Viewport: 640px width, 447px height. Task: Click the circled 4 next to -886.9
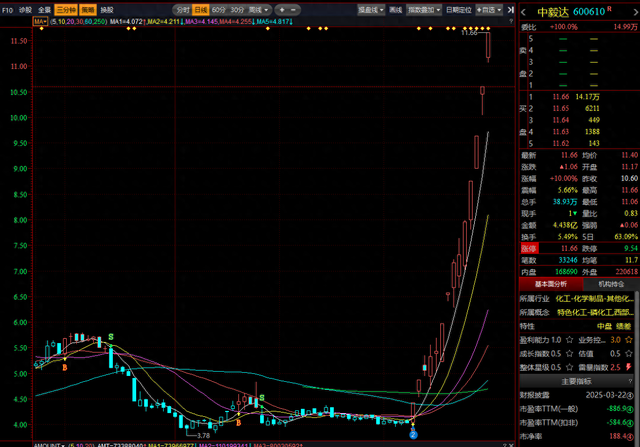coord(630,409)
